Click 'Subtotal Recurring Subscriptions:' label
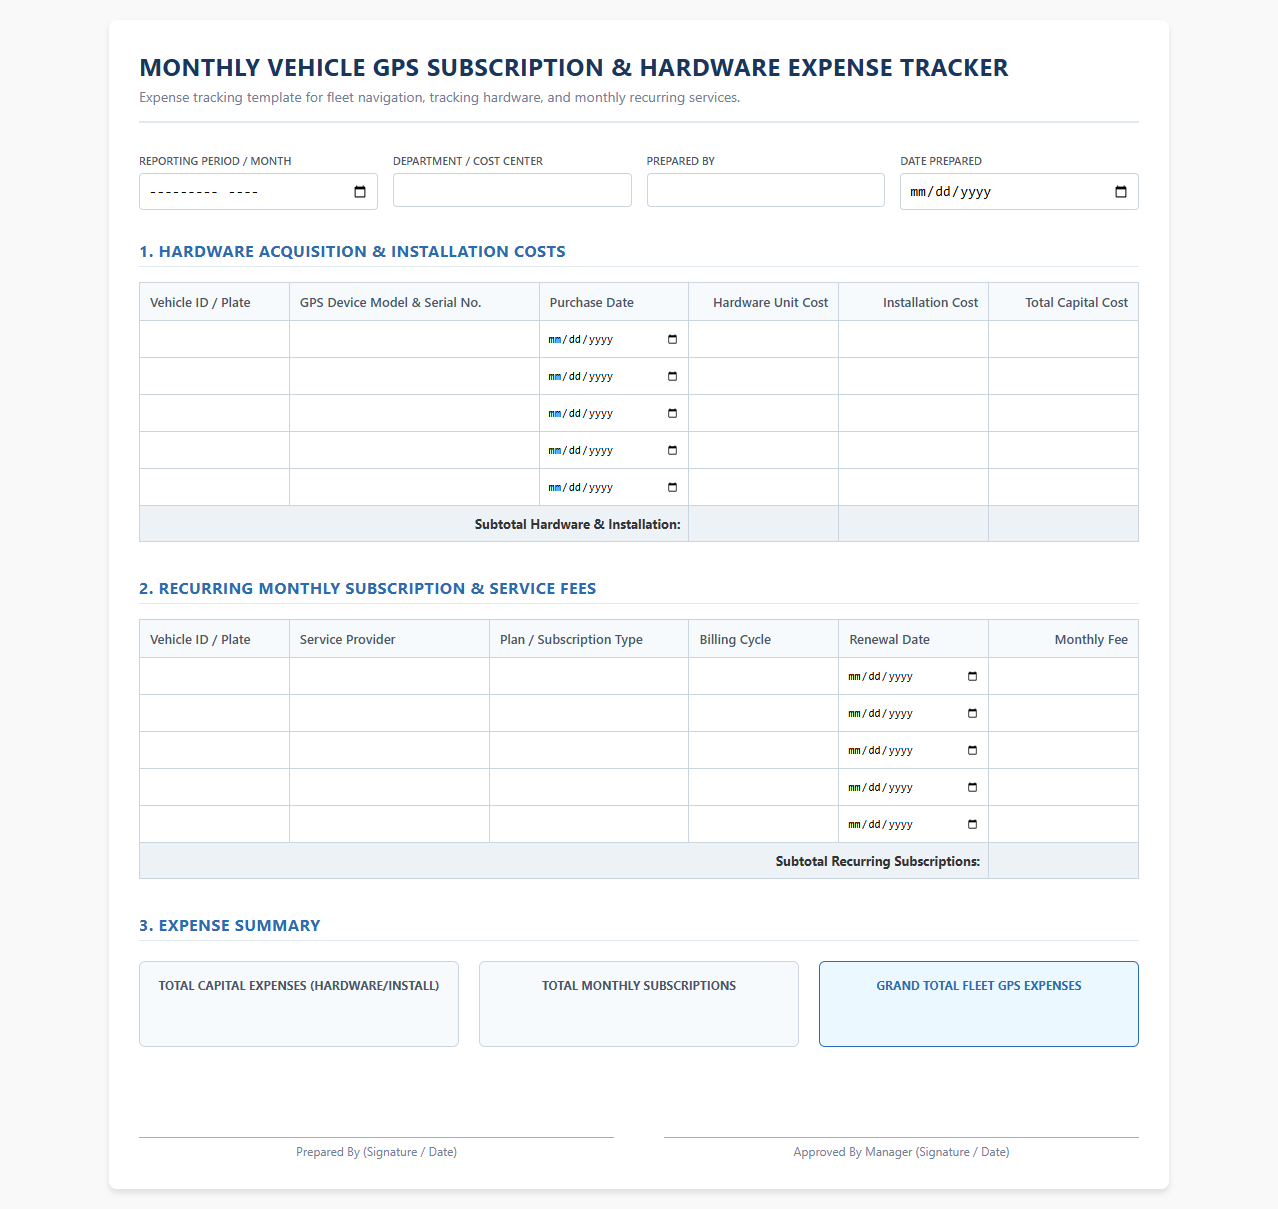Image resolution: width=1278 pixels, height=1209 pixels. (x=877, y=861)
